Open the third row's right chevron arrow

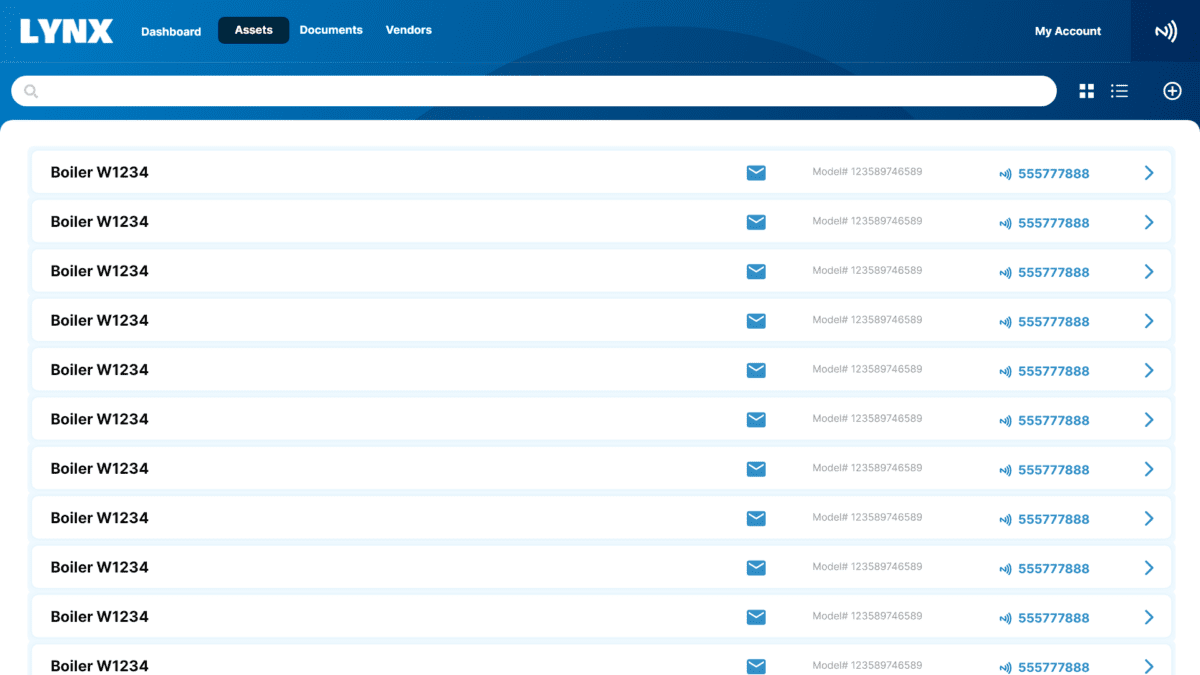[1149, 272]
